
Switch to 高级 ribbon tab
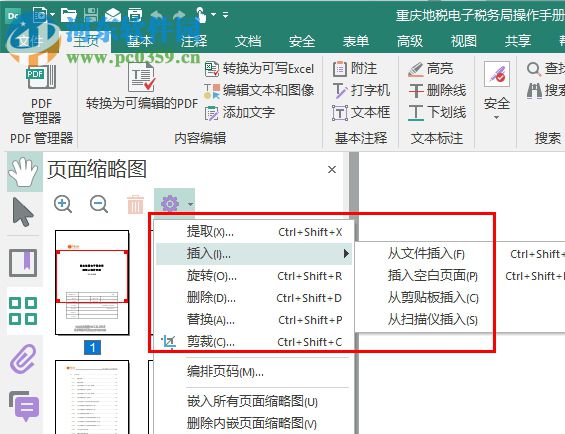(x=410, y=41)
